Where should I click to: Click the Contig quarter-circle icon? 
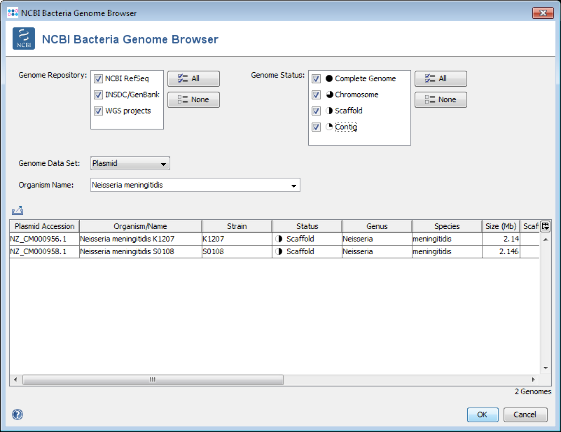[330, 126]
